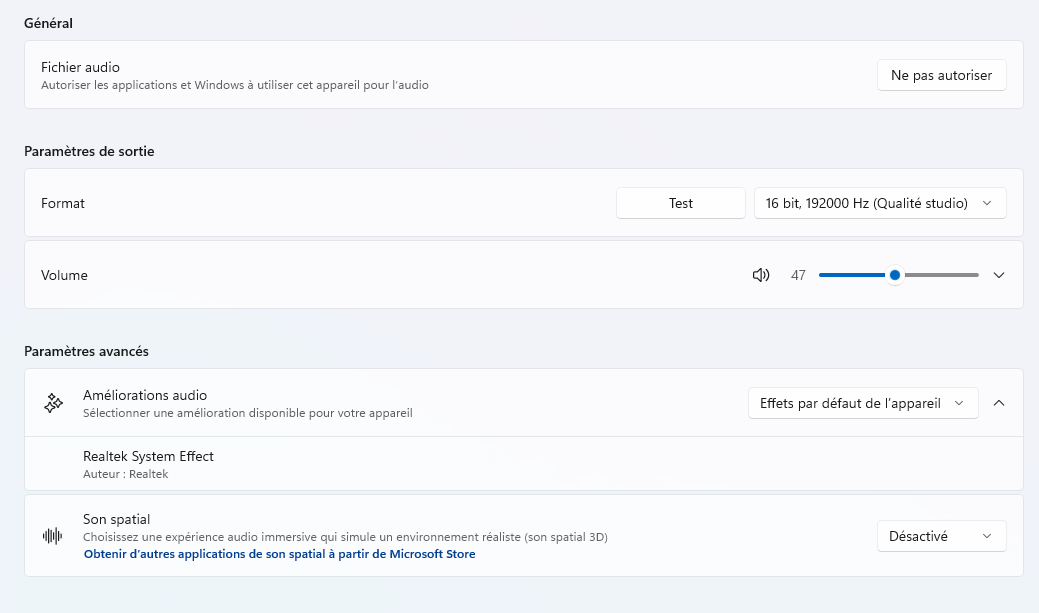
Task: Click the Paramètres avancés section heading
Action: (x=86, y=351)
